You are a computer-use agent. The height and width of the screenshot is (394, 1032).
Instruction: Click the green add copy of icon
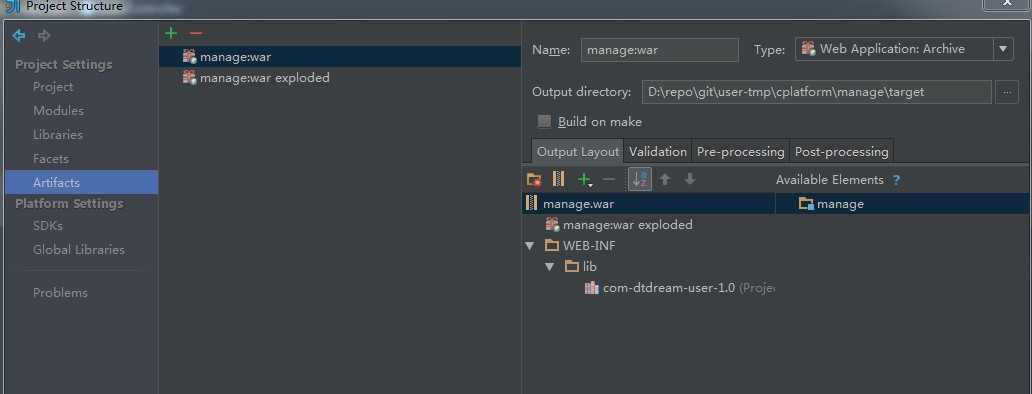(x=584, y=179)
